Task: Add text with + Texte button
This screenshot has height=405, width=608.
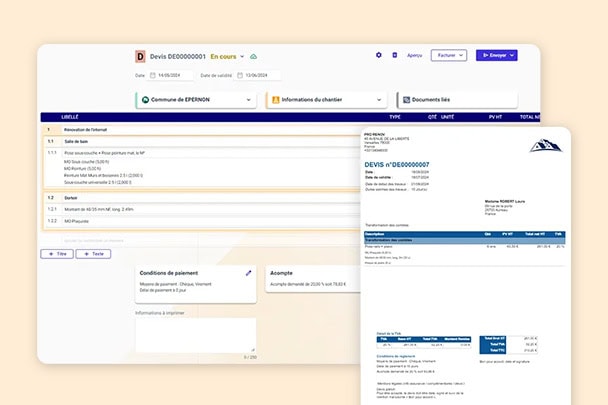Action: 93,254
